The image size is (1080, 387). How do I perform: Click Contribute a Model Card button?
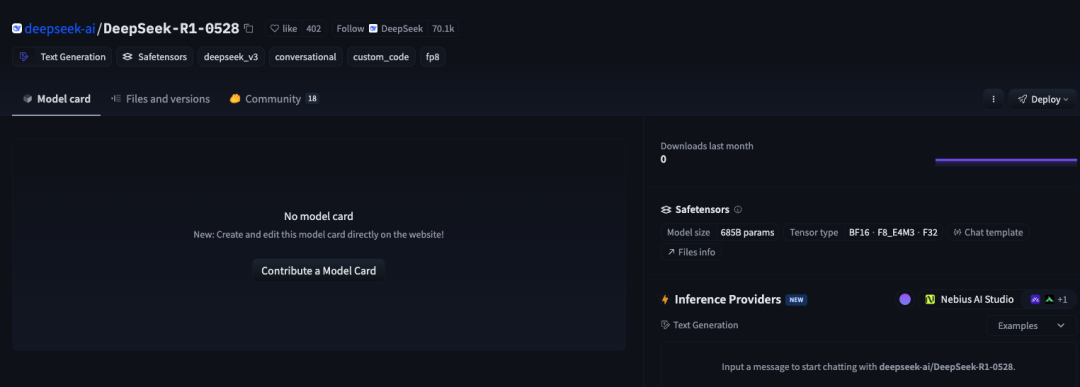(x=319, y=271)
